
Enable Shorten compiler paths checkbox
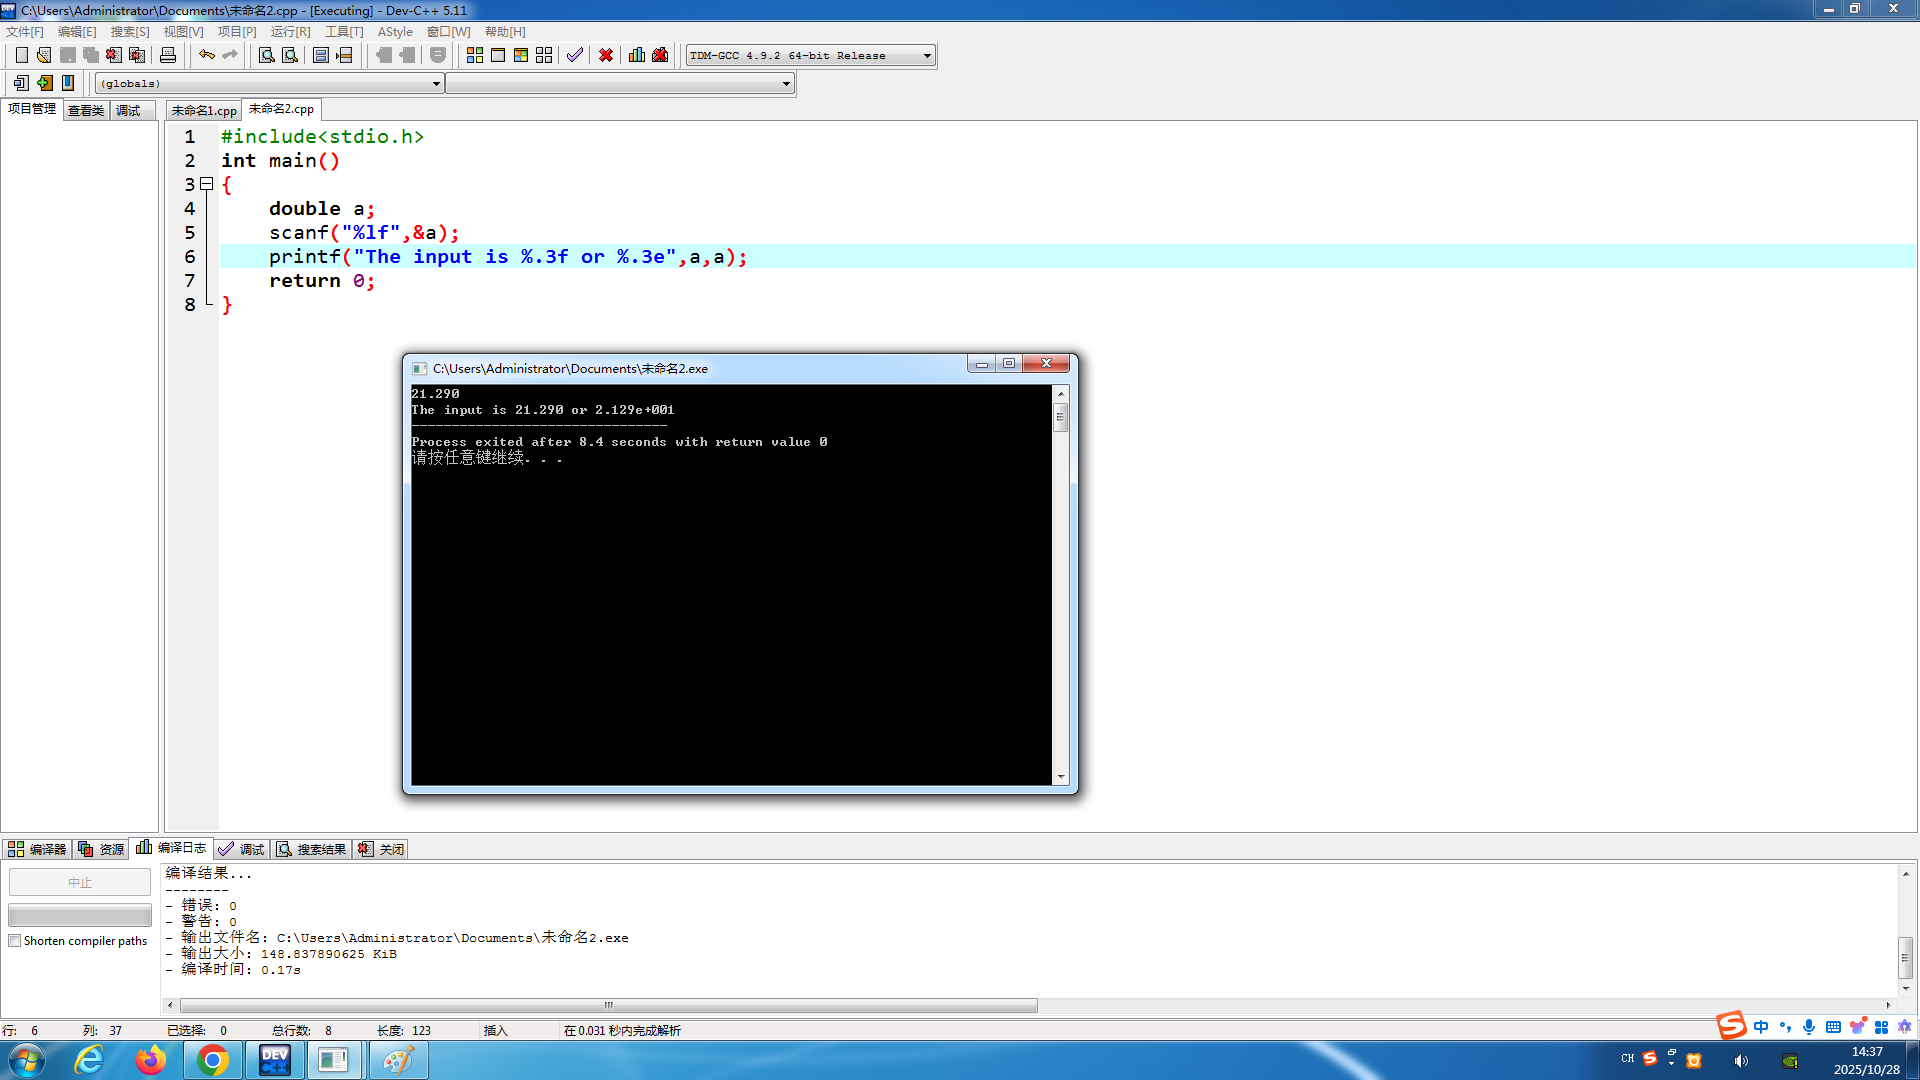[x=15, y=941]
